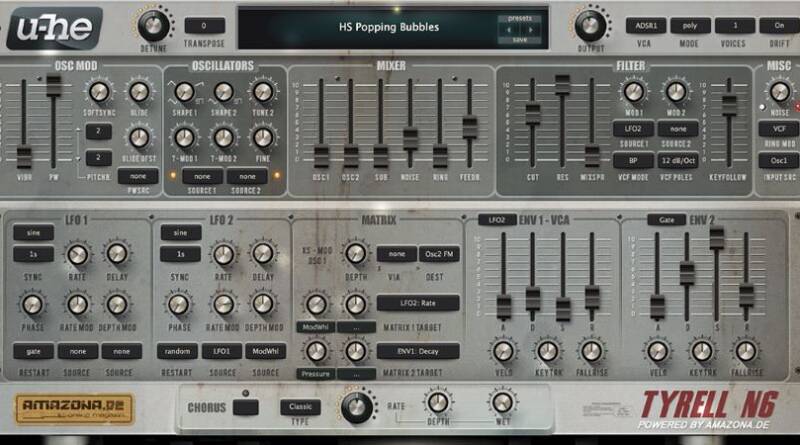The width and height of the screenshot is (800, 445).
Task: Click the filter Mod 1 knob
Action: [x=634, y=92]
